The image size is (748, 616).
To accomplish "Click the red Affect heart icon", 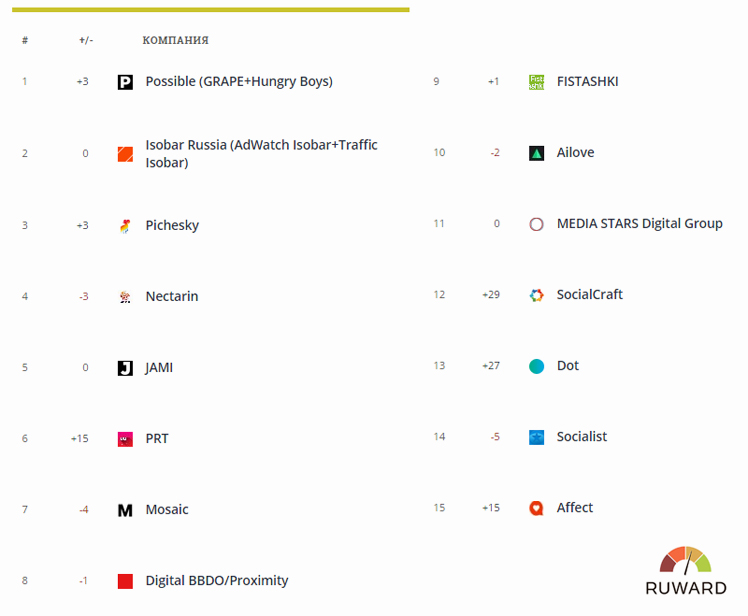I will (x=536, y=508).
